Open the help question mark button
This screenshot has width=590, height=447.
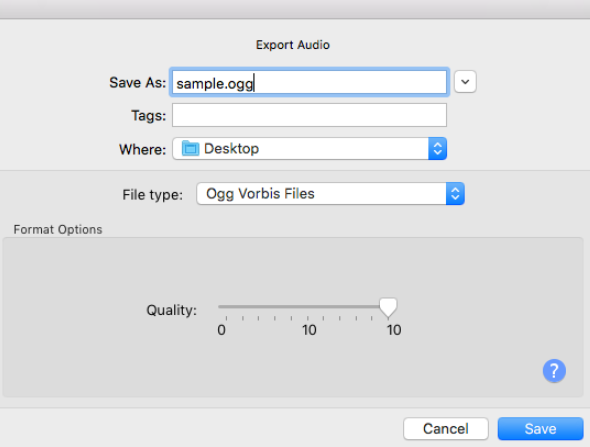click(x=554, y=371)
